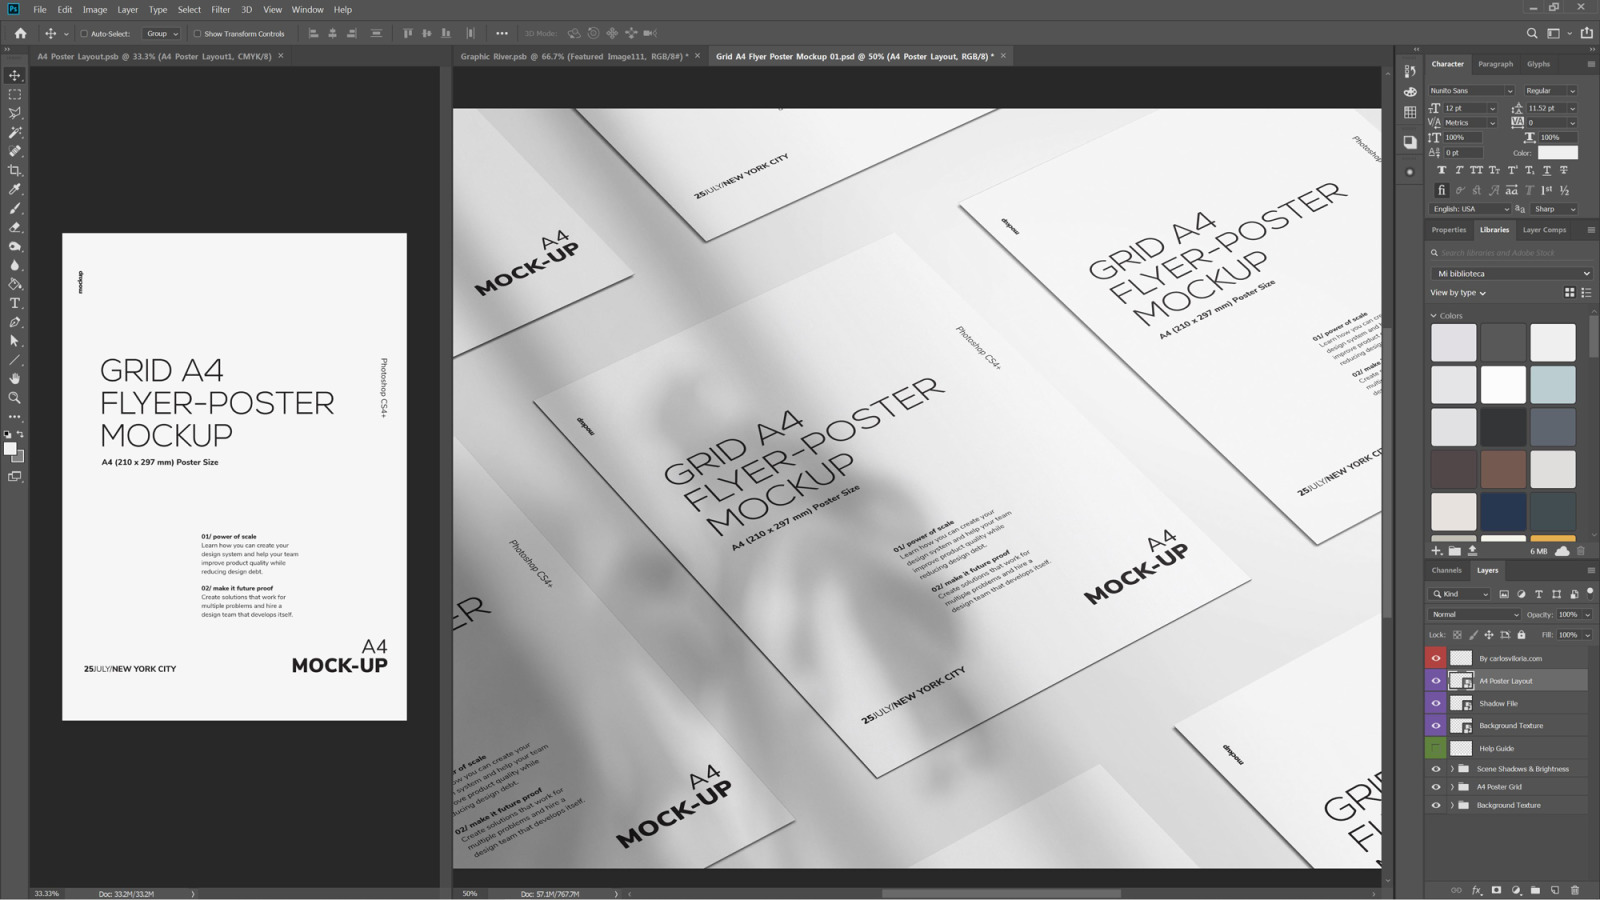The image size is (1600, 900).
Task: Select the Horizontal Type tool
Action: [15, 303]
